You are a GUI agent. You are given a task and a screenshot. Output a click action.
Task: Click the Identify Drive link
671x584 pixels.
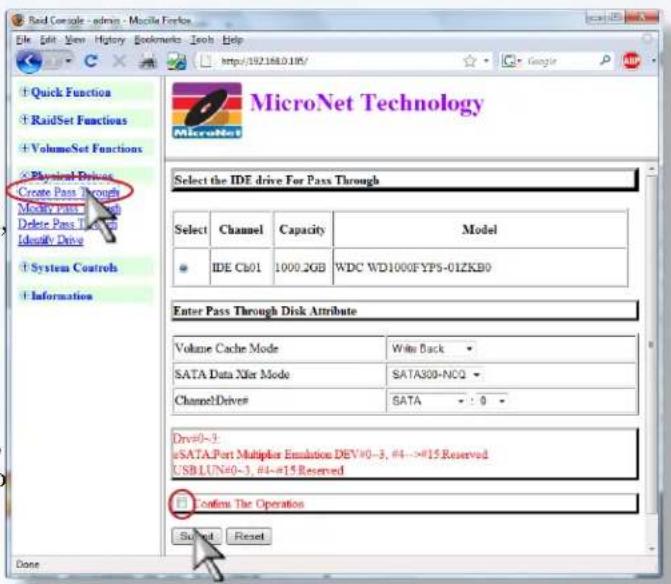click(x=50, y=240)
